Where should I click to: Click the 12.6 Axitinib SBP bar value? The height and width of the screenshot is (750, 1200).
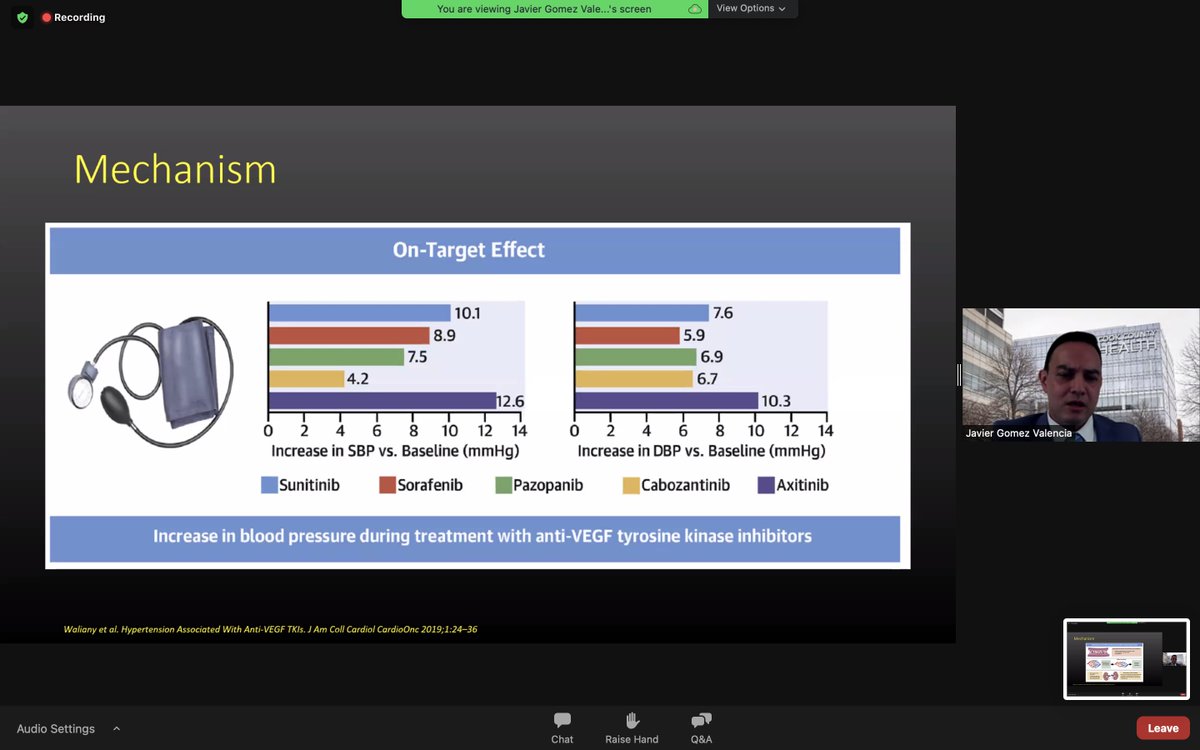pyautogui.click(x=511, y=402)
